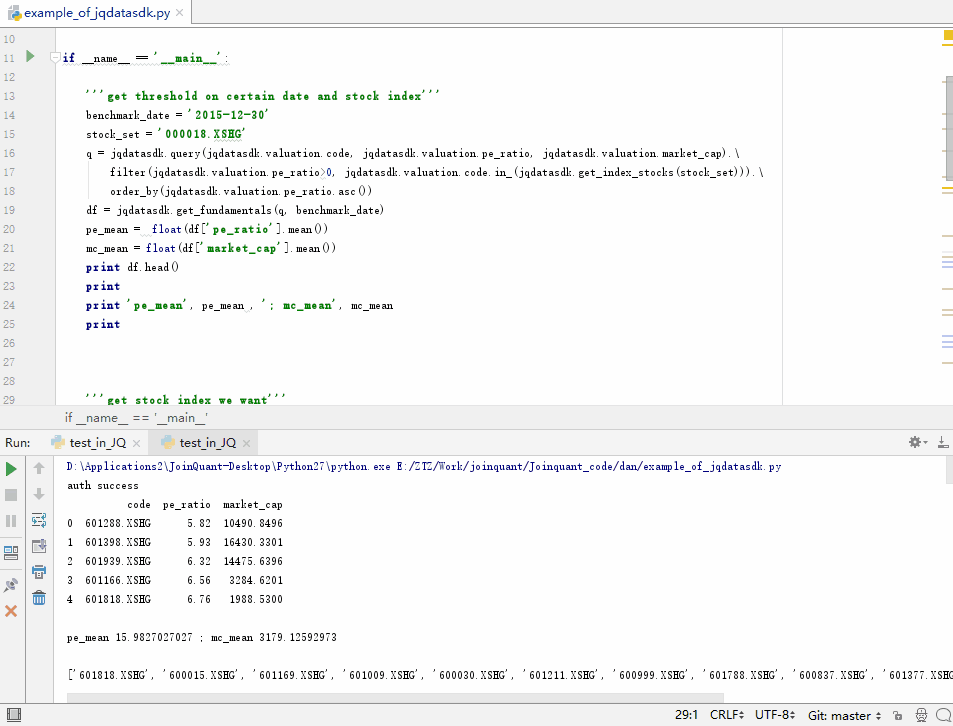This screenshot has width=953, height=726.
Task: Click the line 22 gutter number
Action: 9,267
